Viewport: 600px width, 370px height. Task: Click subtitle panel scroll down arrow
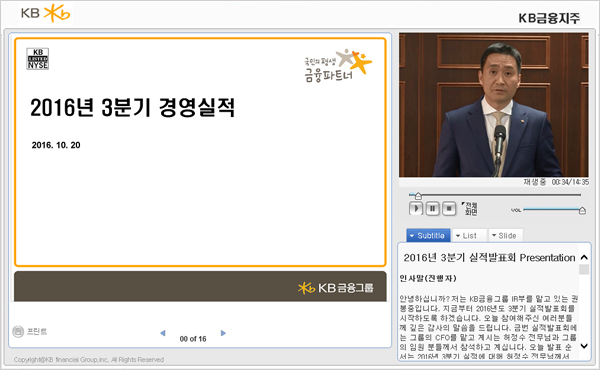[584, 346]
